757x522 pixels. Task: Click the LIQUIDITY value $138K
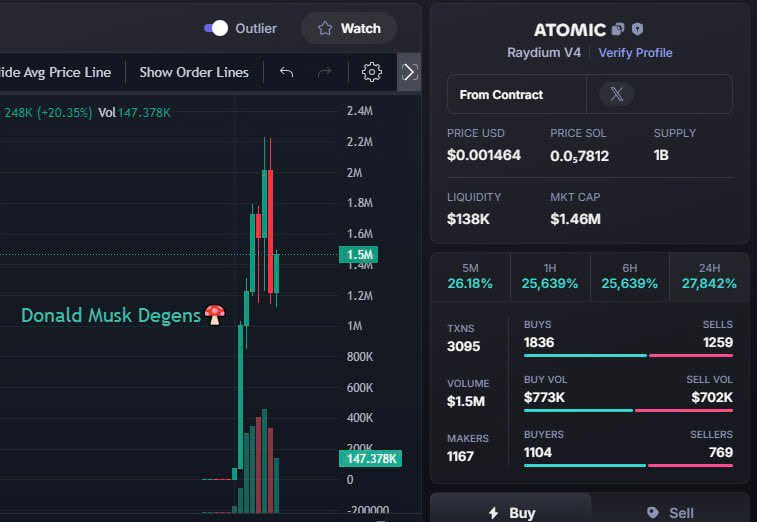click(468, 219)
